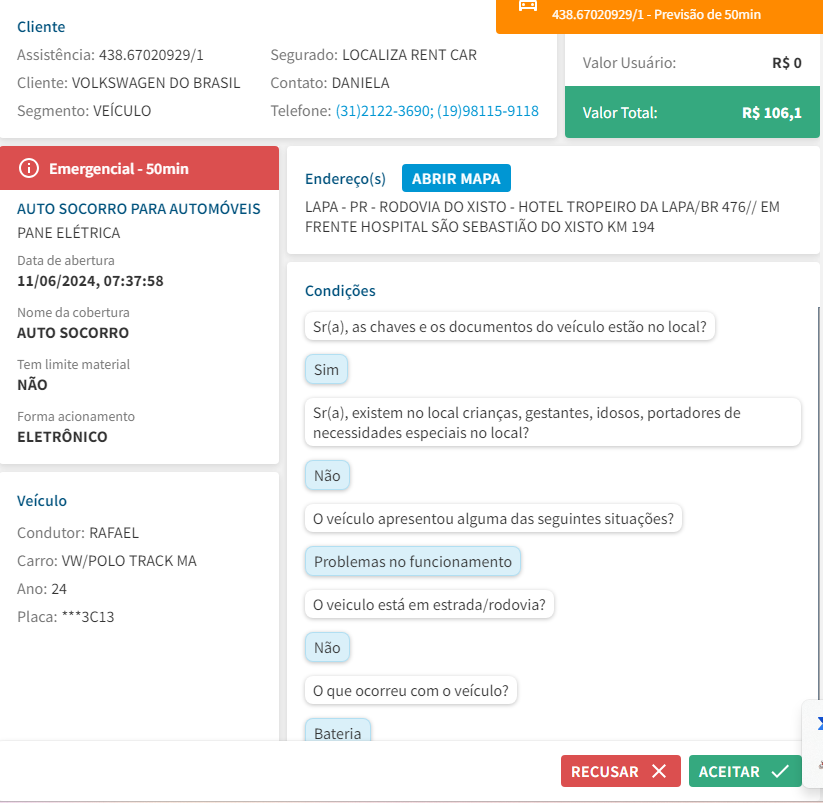Open the orange 'Previsão de 50min' notification
Image resolution: width=823 pixels, height=803 pixels.
coord(656,15)
